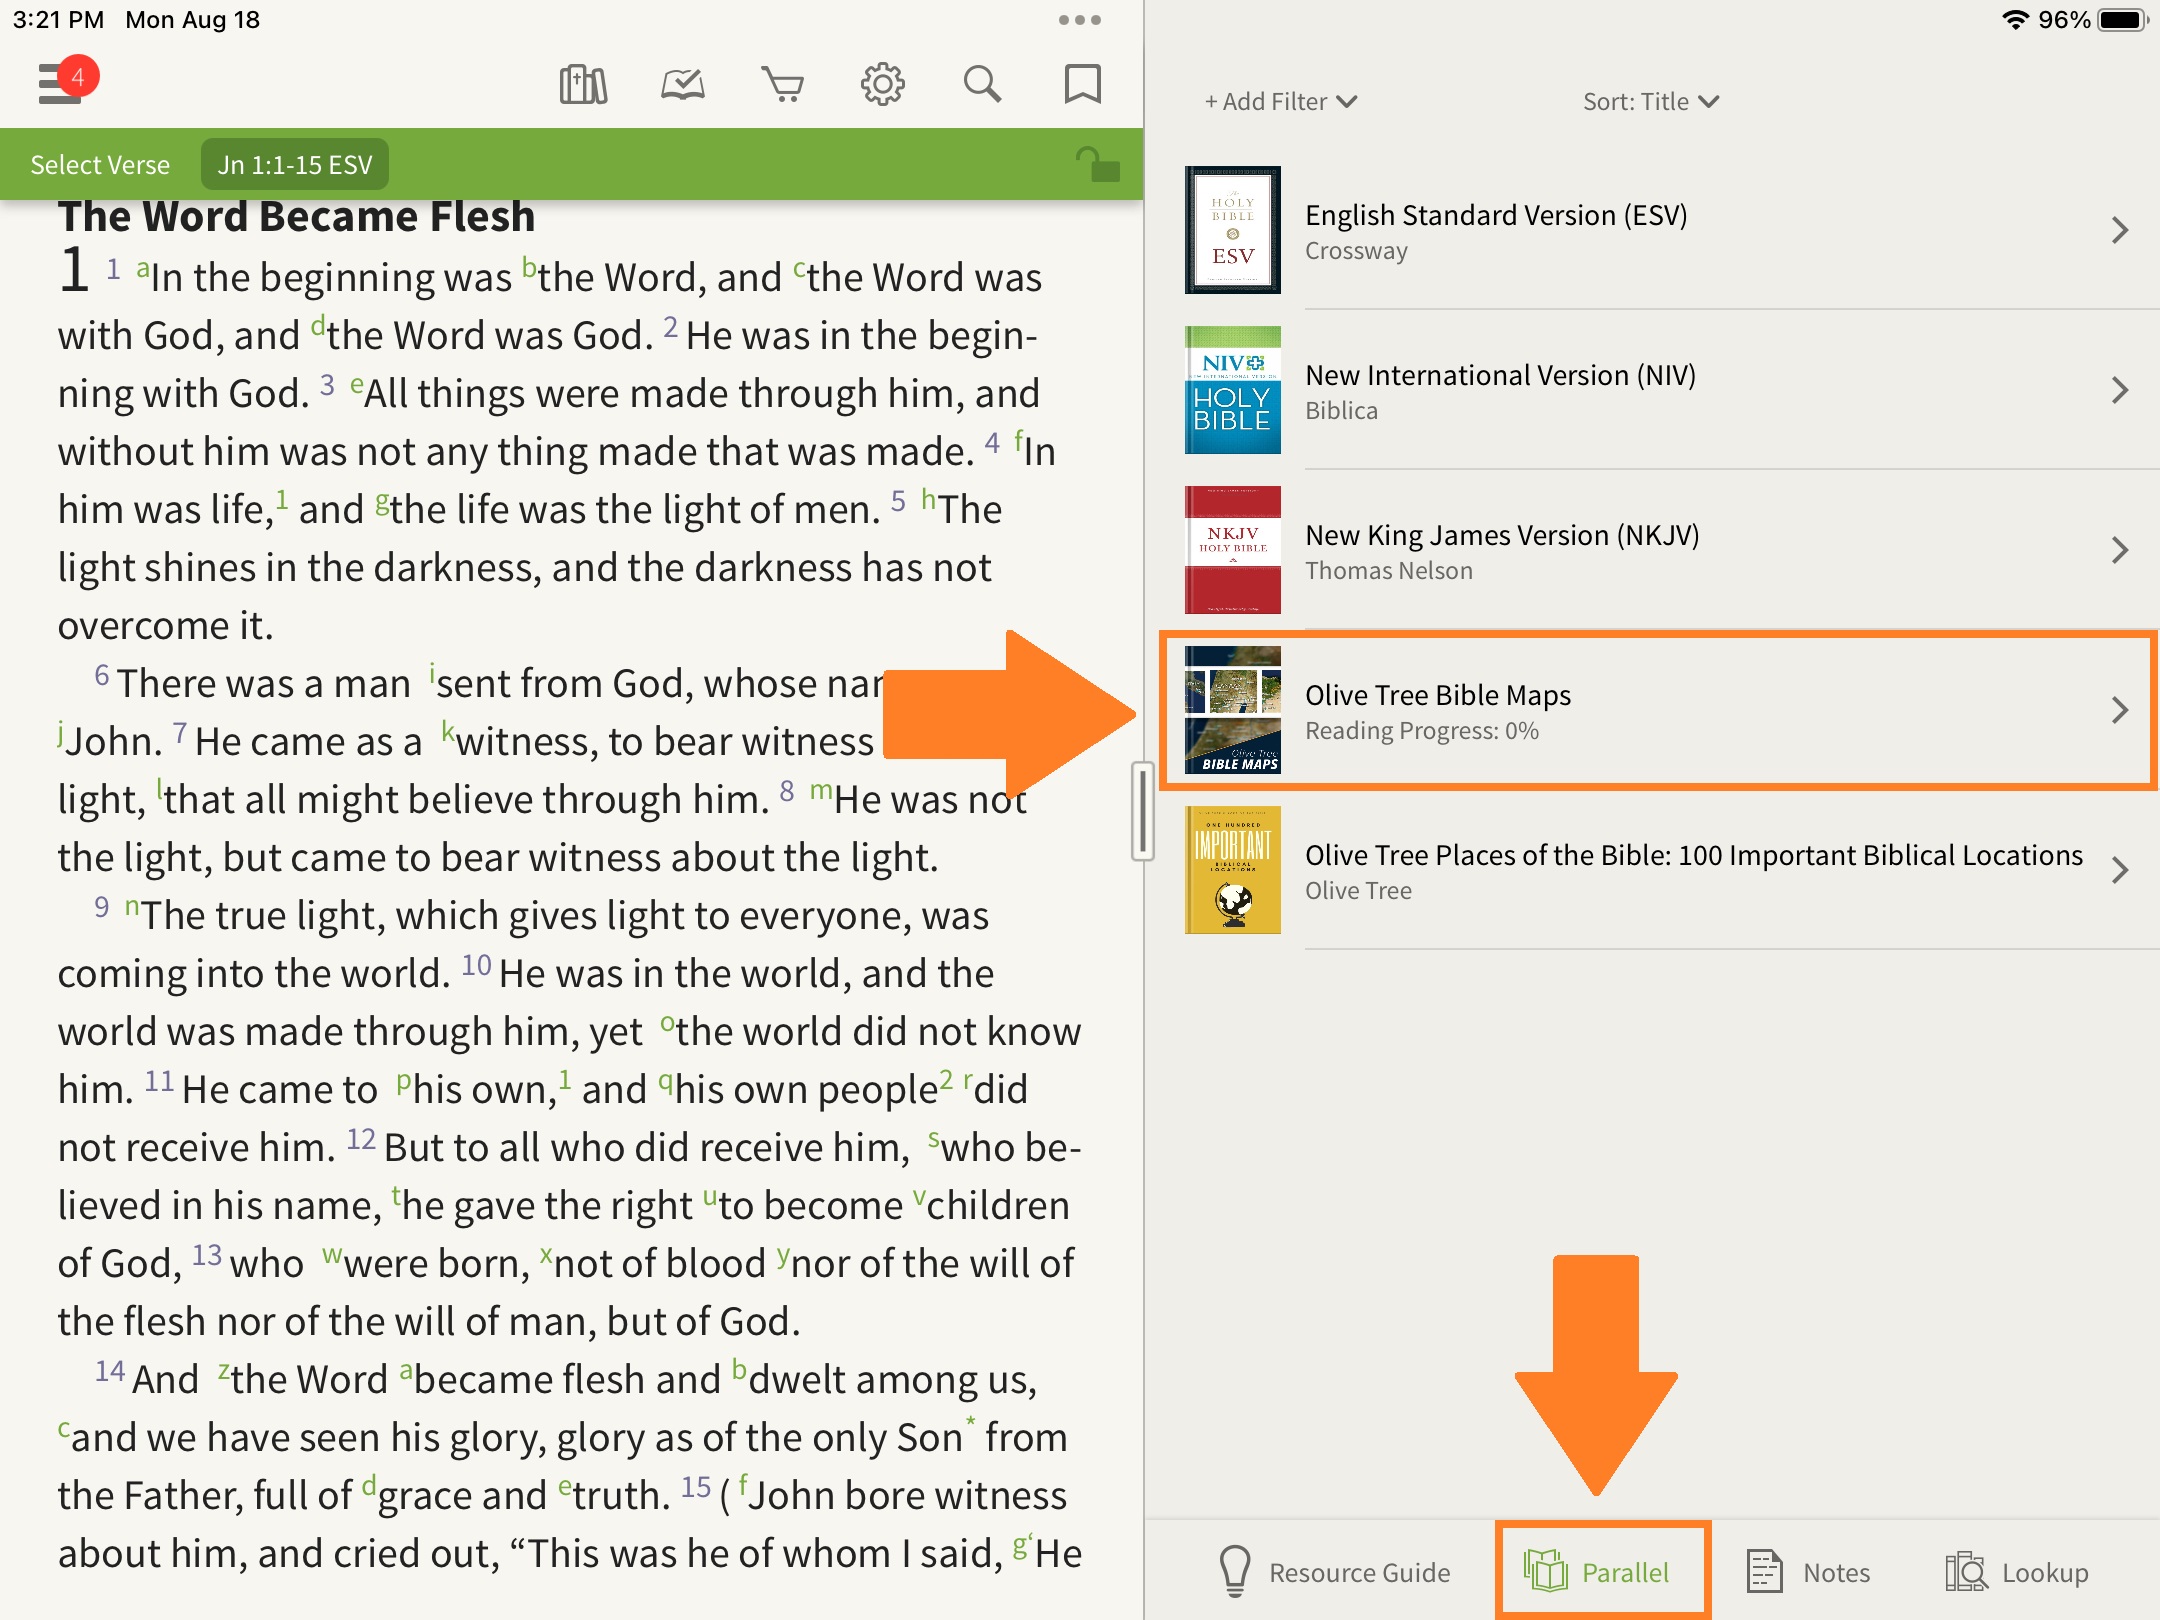2160x1620 pixels.
Task: Tap verse number 12
Action: pyautogui.click(x=361, y=1139)
